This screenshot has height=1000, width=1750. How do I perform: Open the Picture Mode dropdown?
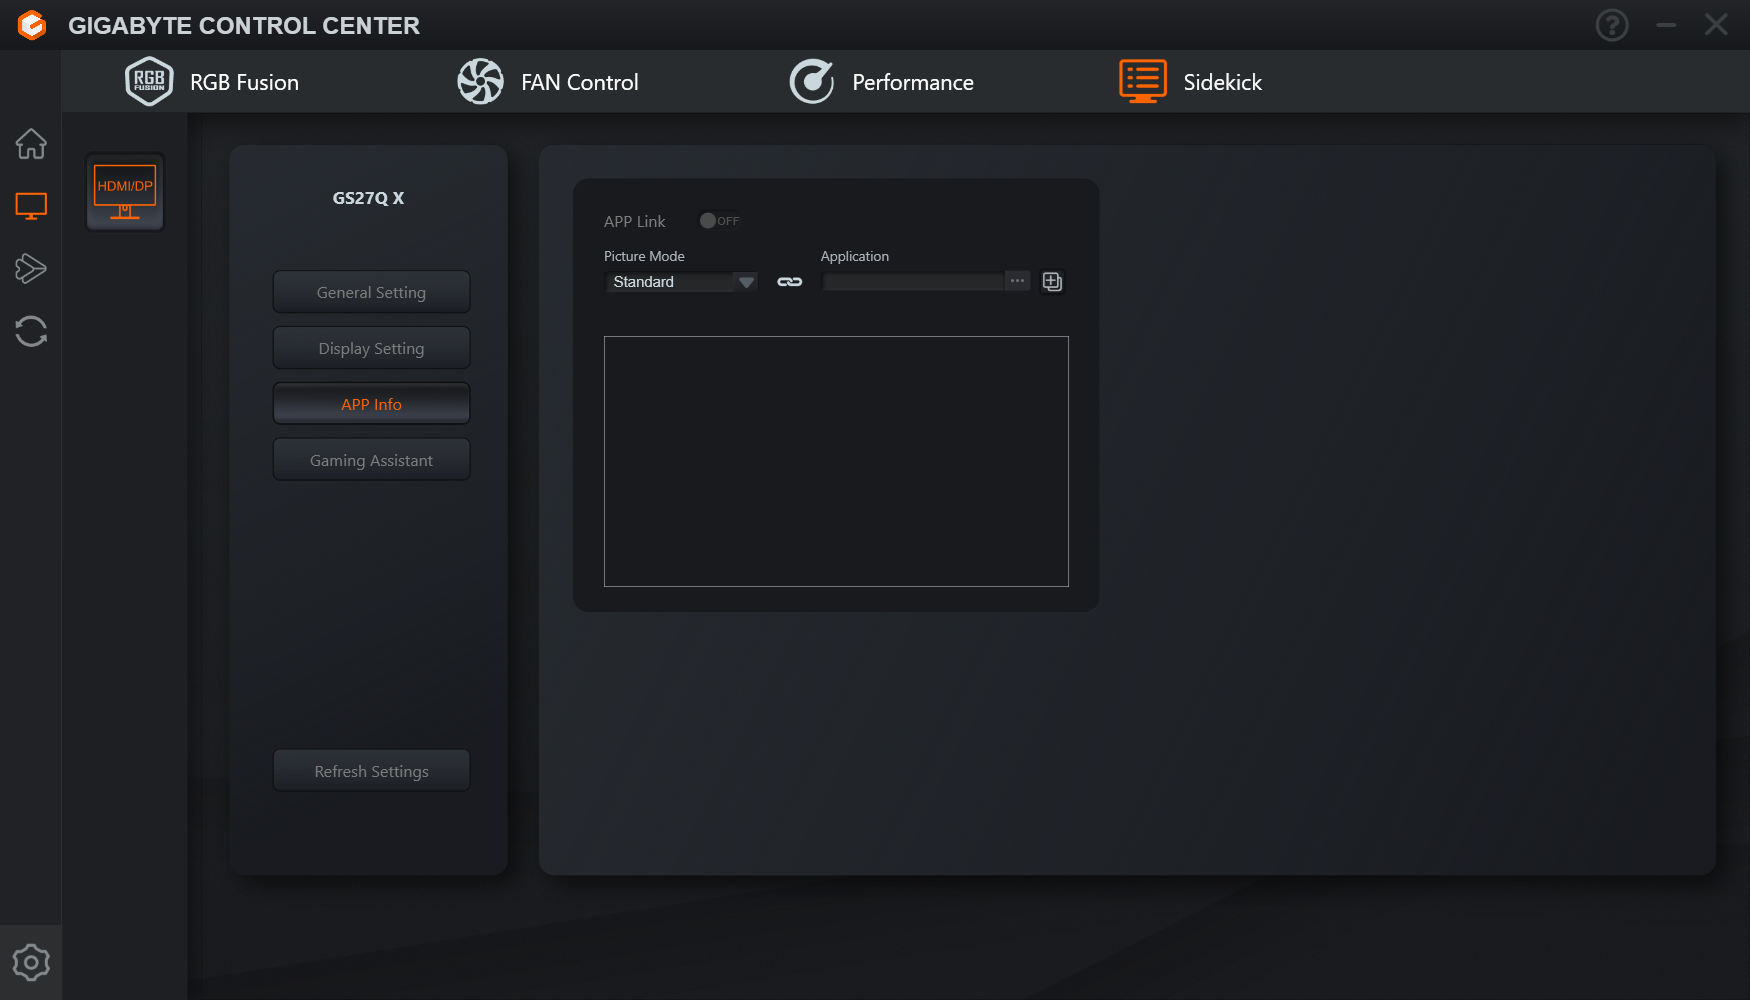pos(681,282)
